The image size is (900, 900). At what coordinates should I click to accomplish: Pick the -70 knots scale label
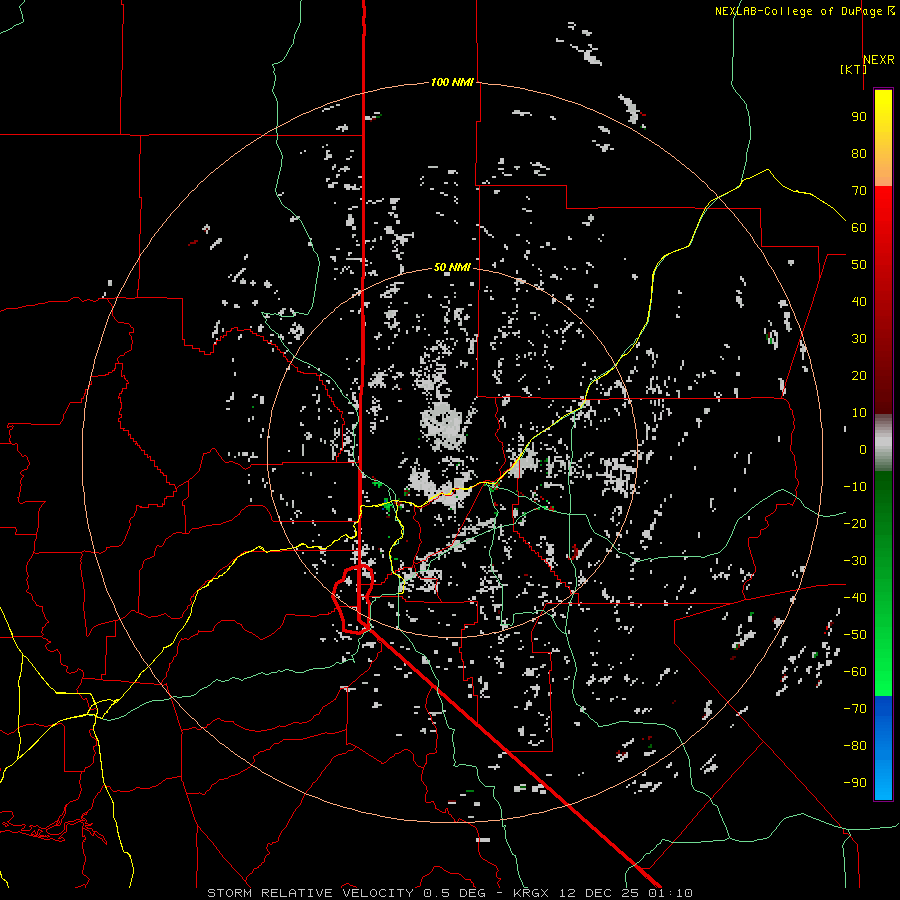(x=855, y=709)
